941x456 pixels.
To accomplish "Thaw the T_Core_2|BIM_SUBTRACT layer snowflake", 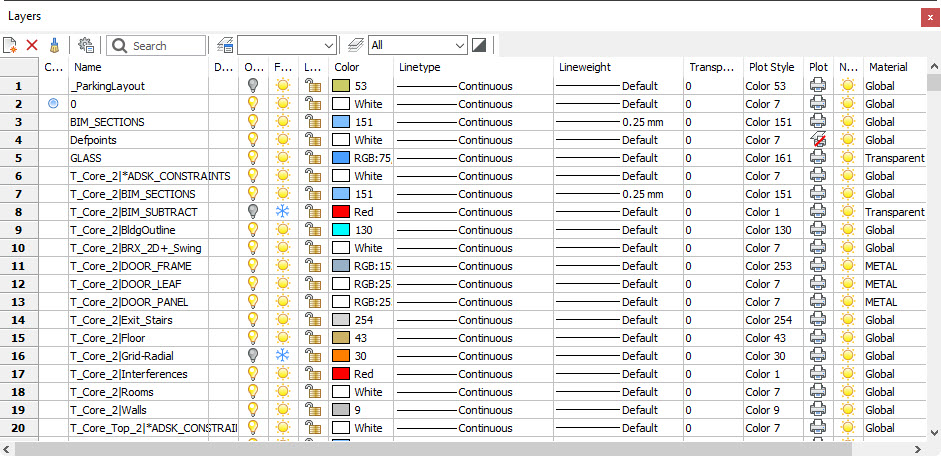I will [283, 212].
